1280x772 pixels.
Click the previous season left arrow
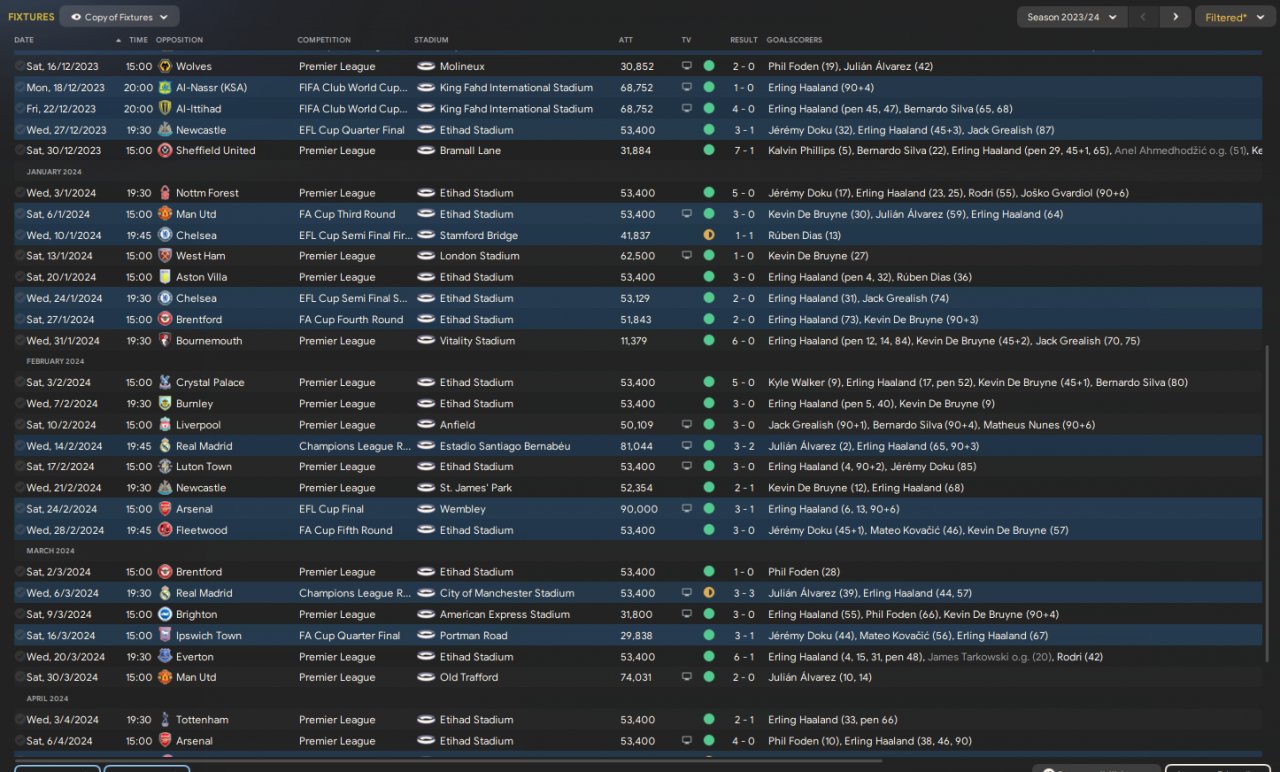1144,17
